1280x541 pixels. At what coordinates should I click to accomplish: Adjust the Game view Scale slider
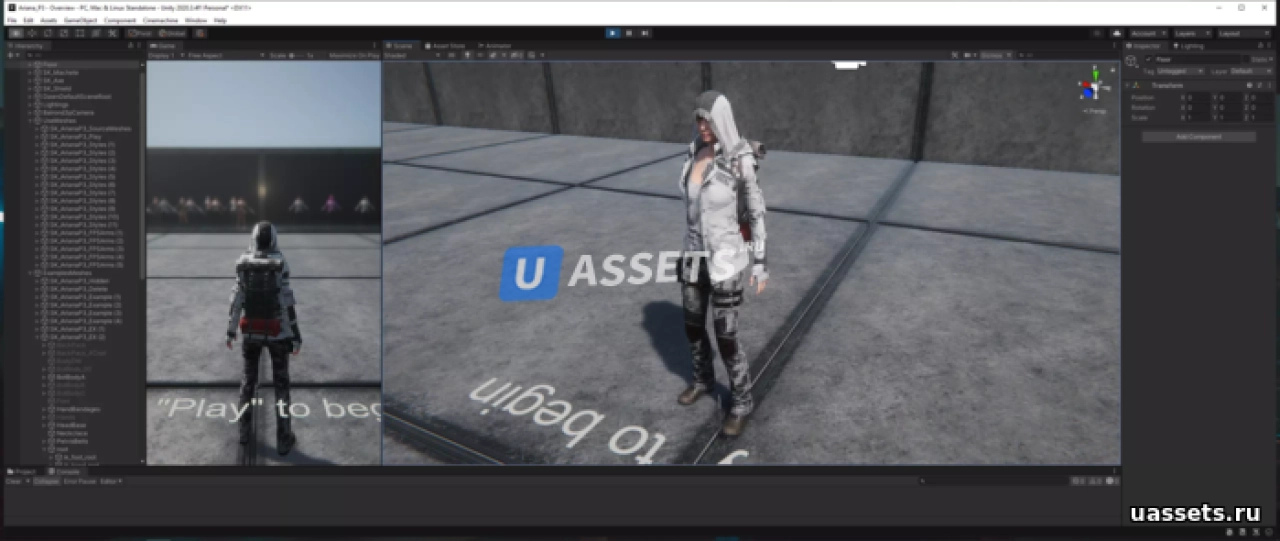[x=296, y=55]
